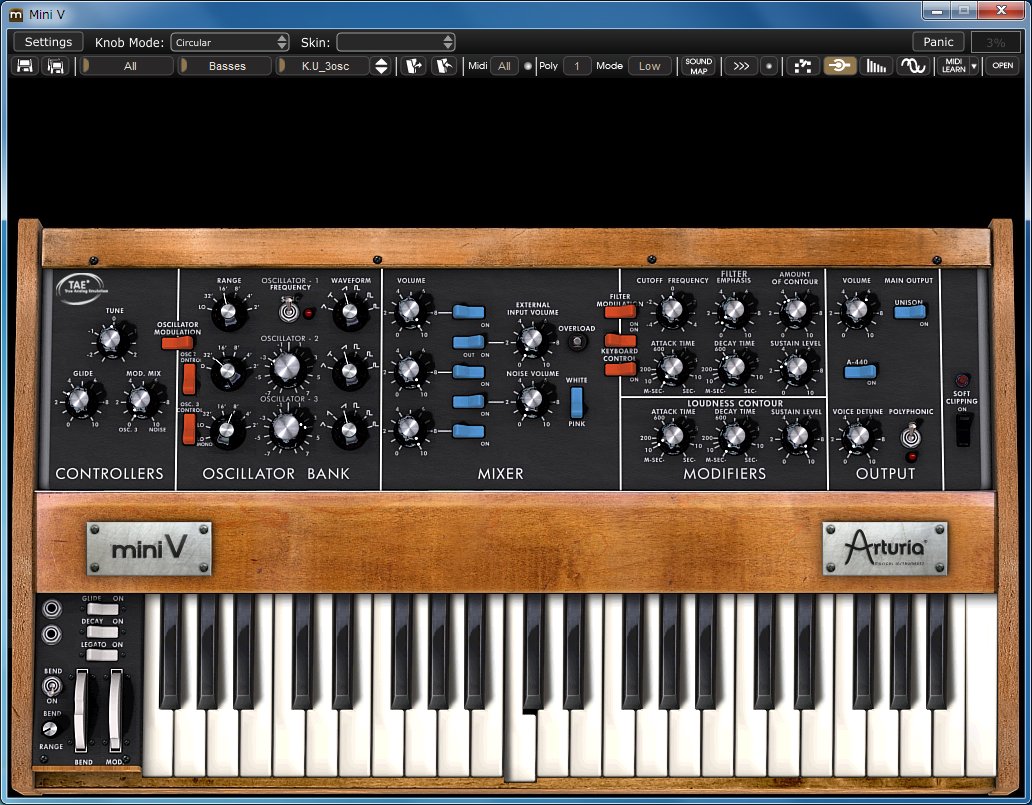Toggle the Decay On white switch
The height and width of the screenshot is (805, 1032).
[103, 632]
